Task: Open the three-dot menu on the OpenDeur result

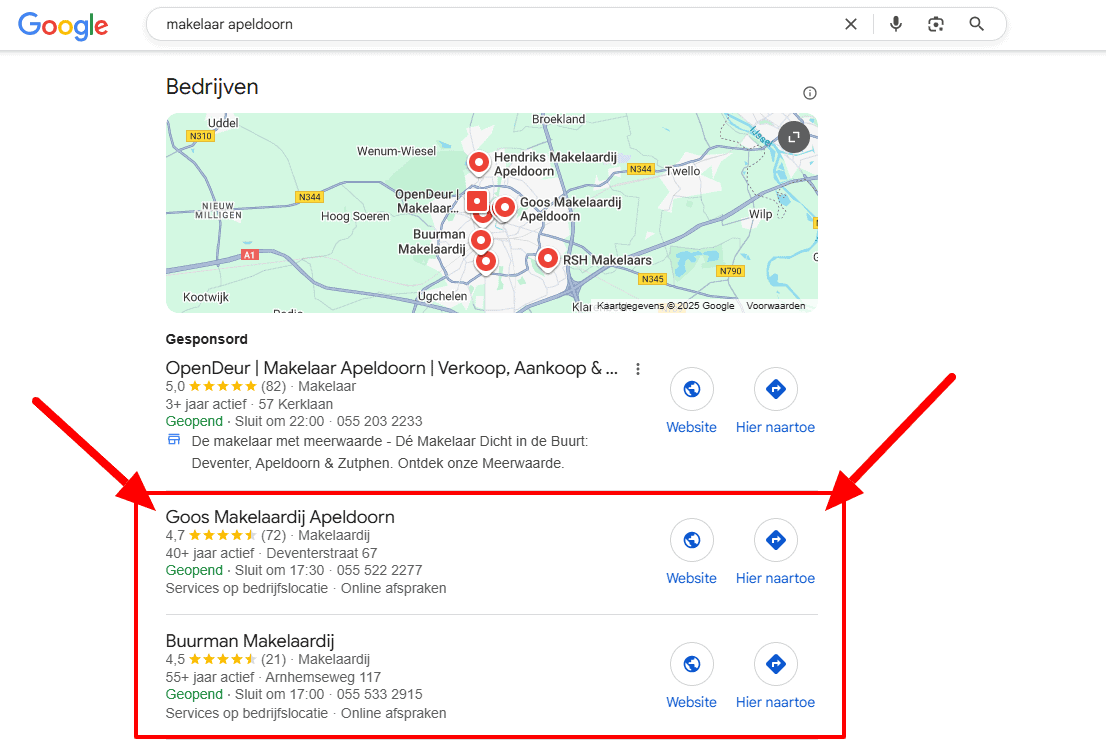Action: [638, 368]
